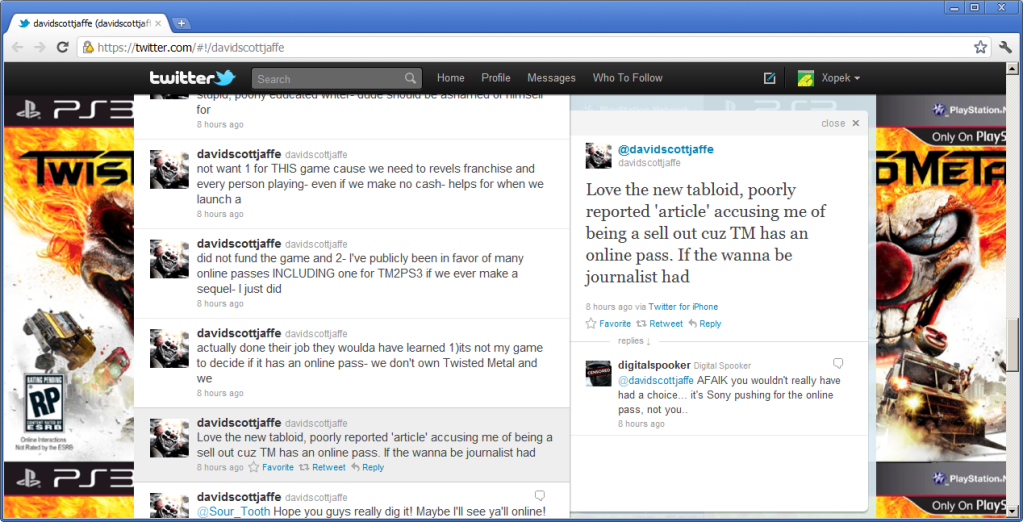Open the Profile nav item

tap(496, 78)
